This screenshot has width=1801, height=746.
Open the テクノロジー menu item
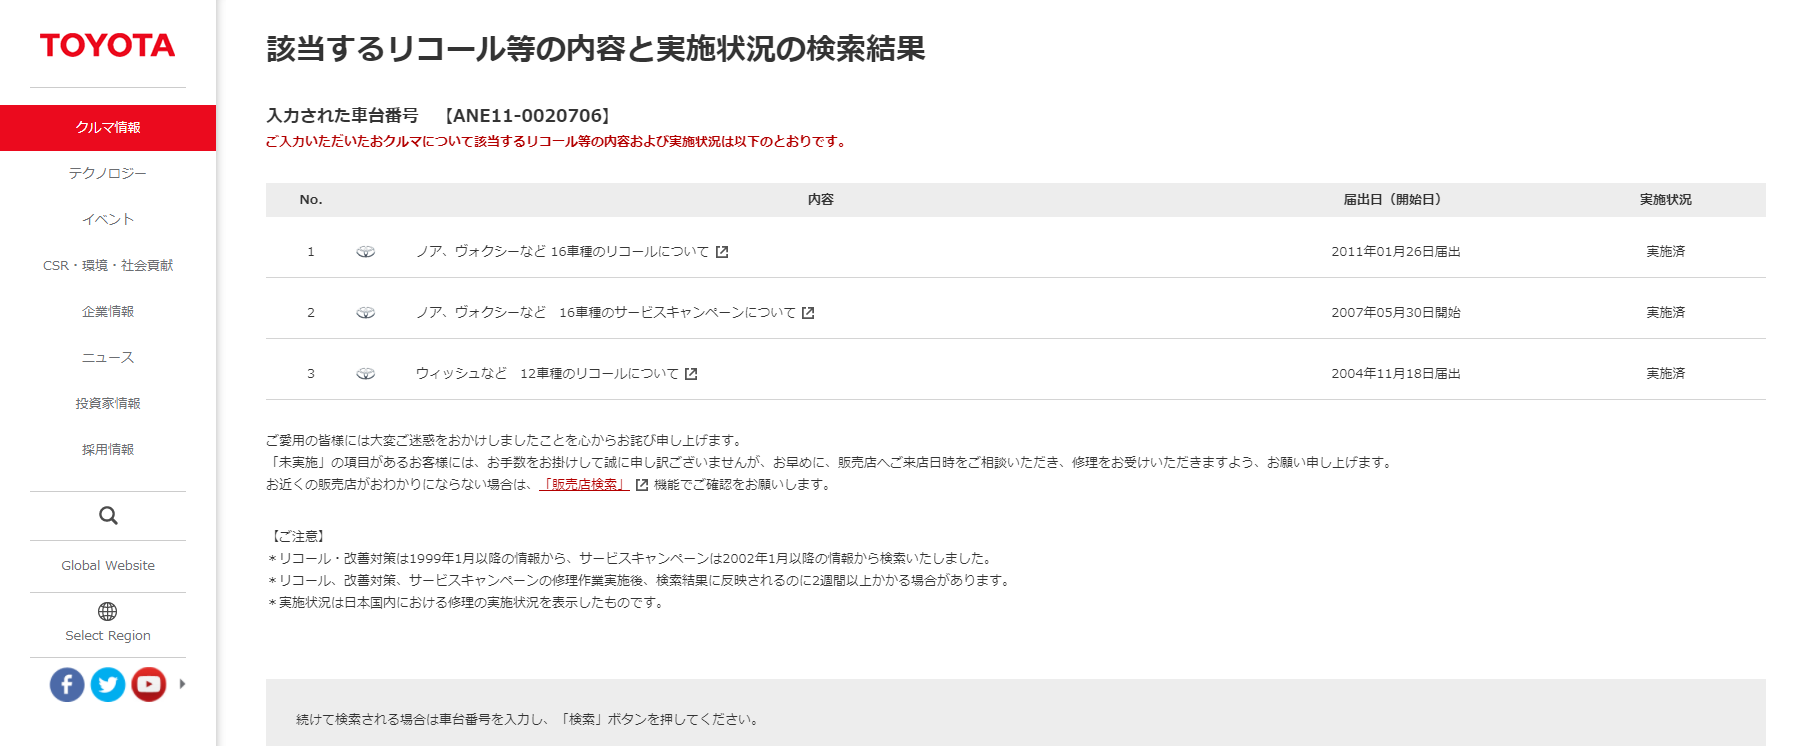pos(108,174)
